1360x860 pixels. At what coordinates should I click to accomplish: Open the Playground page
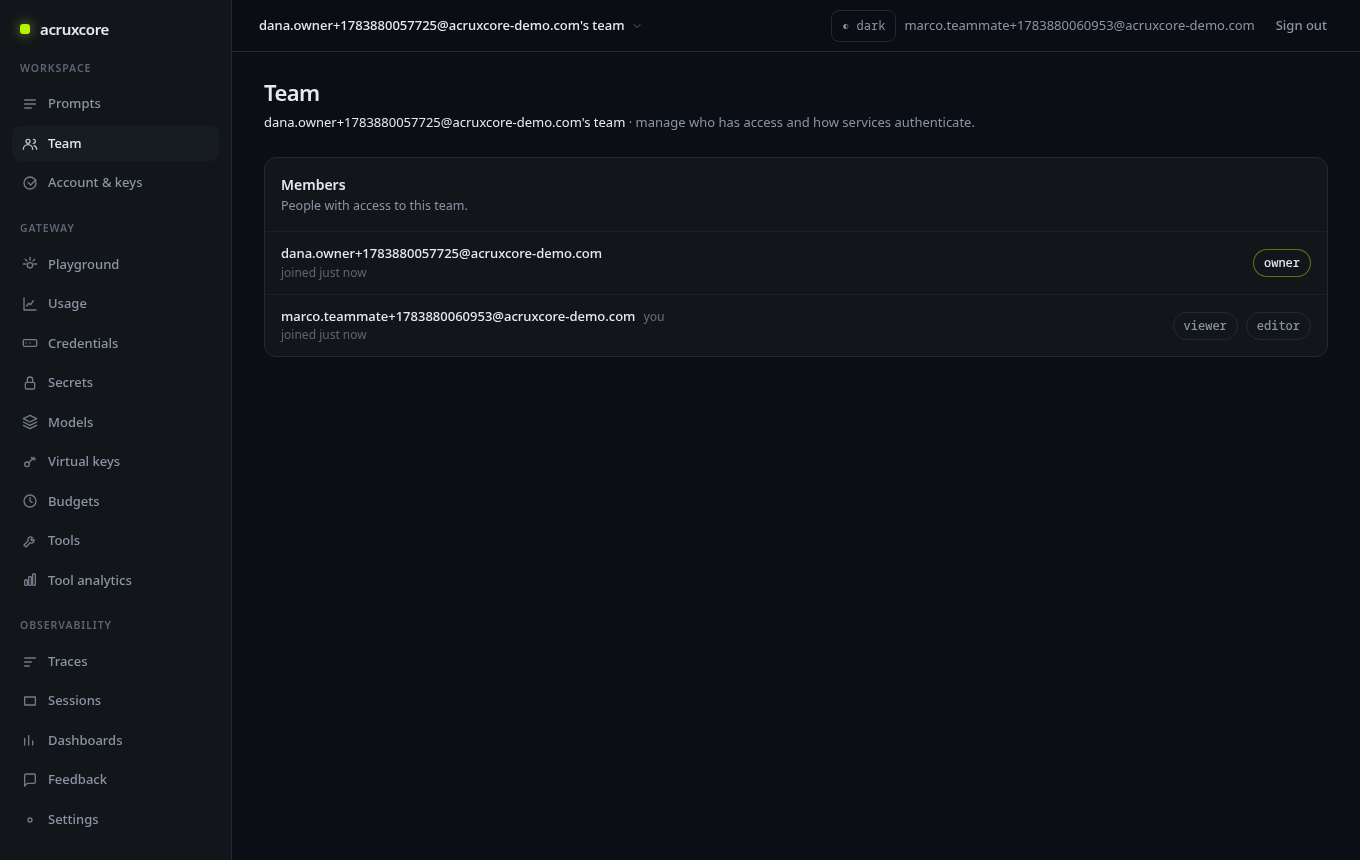coord(116,264)
